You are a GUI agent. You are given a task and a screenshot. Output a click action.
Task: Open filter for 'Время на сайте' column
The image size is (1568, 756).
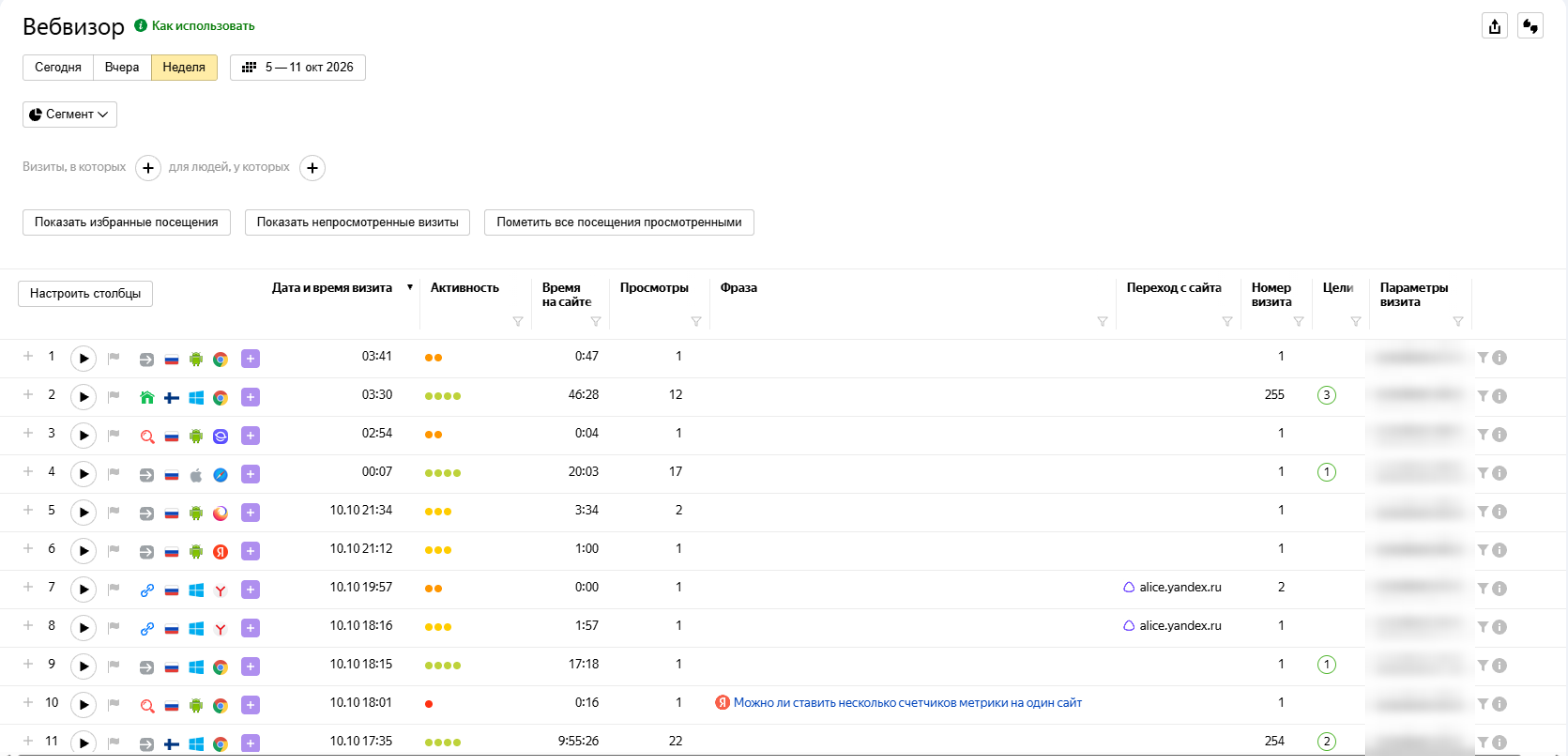tap(595, 321)
